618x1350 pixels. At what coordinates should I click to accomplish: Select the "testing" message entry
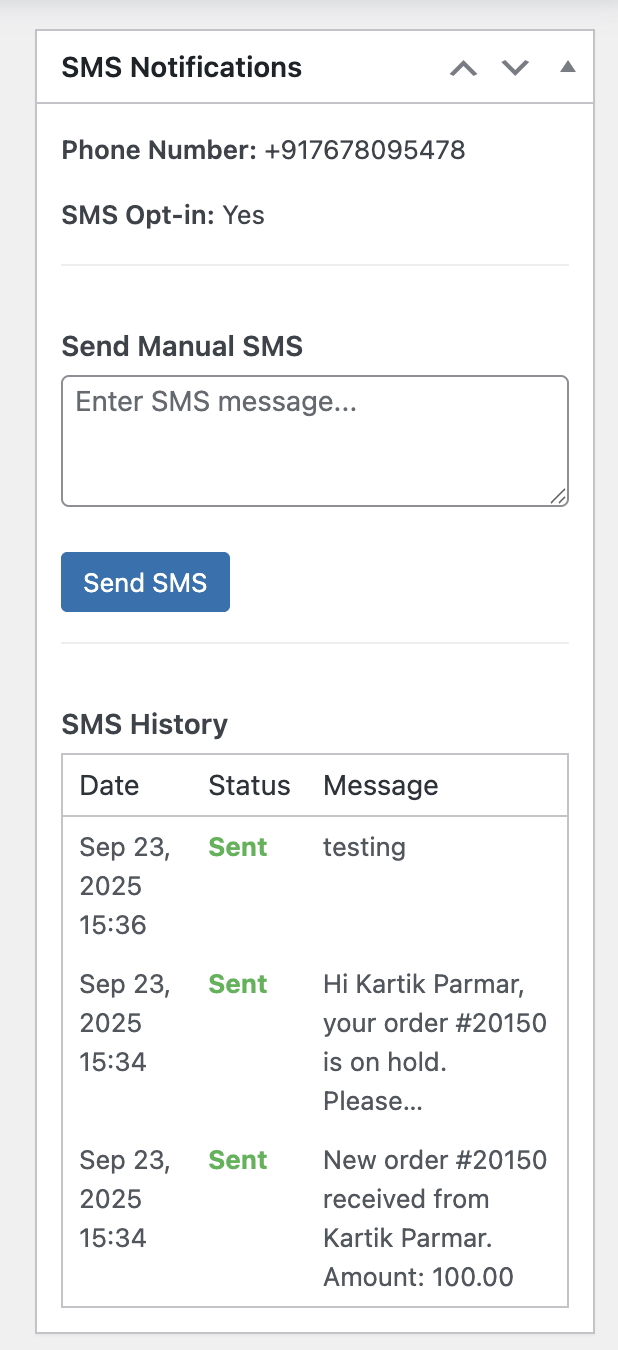364,848
